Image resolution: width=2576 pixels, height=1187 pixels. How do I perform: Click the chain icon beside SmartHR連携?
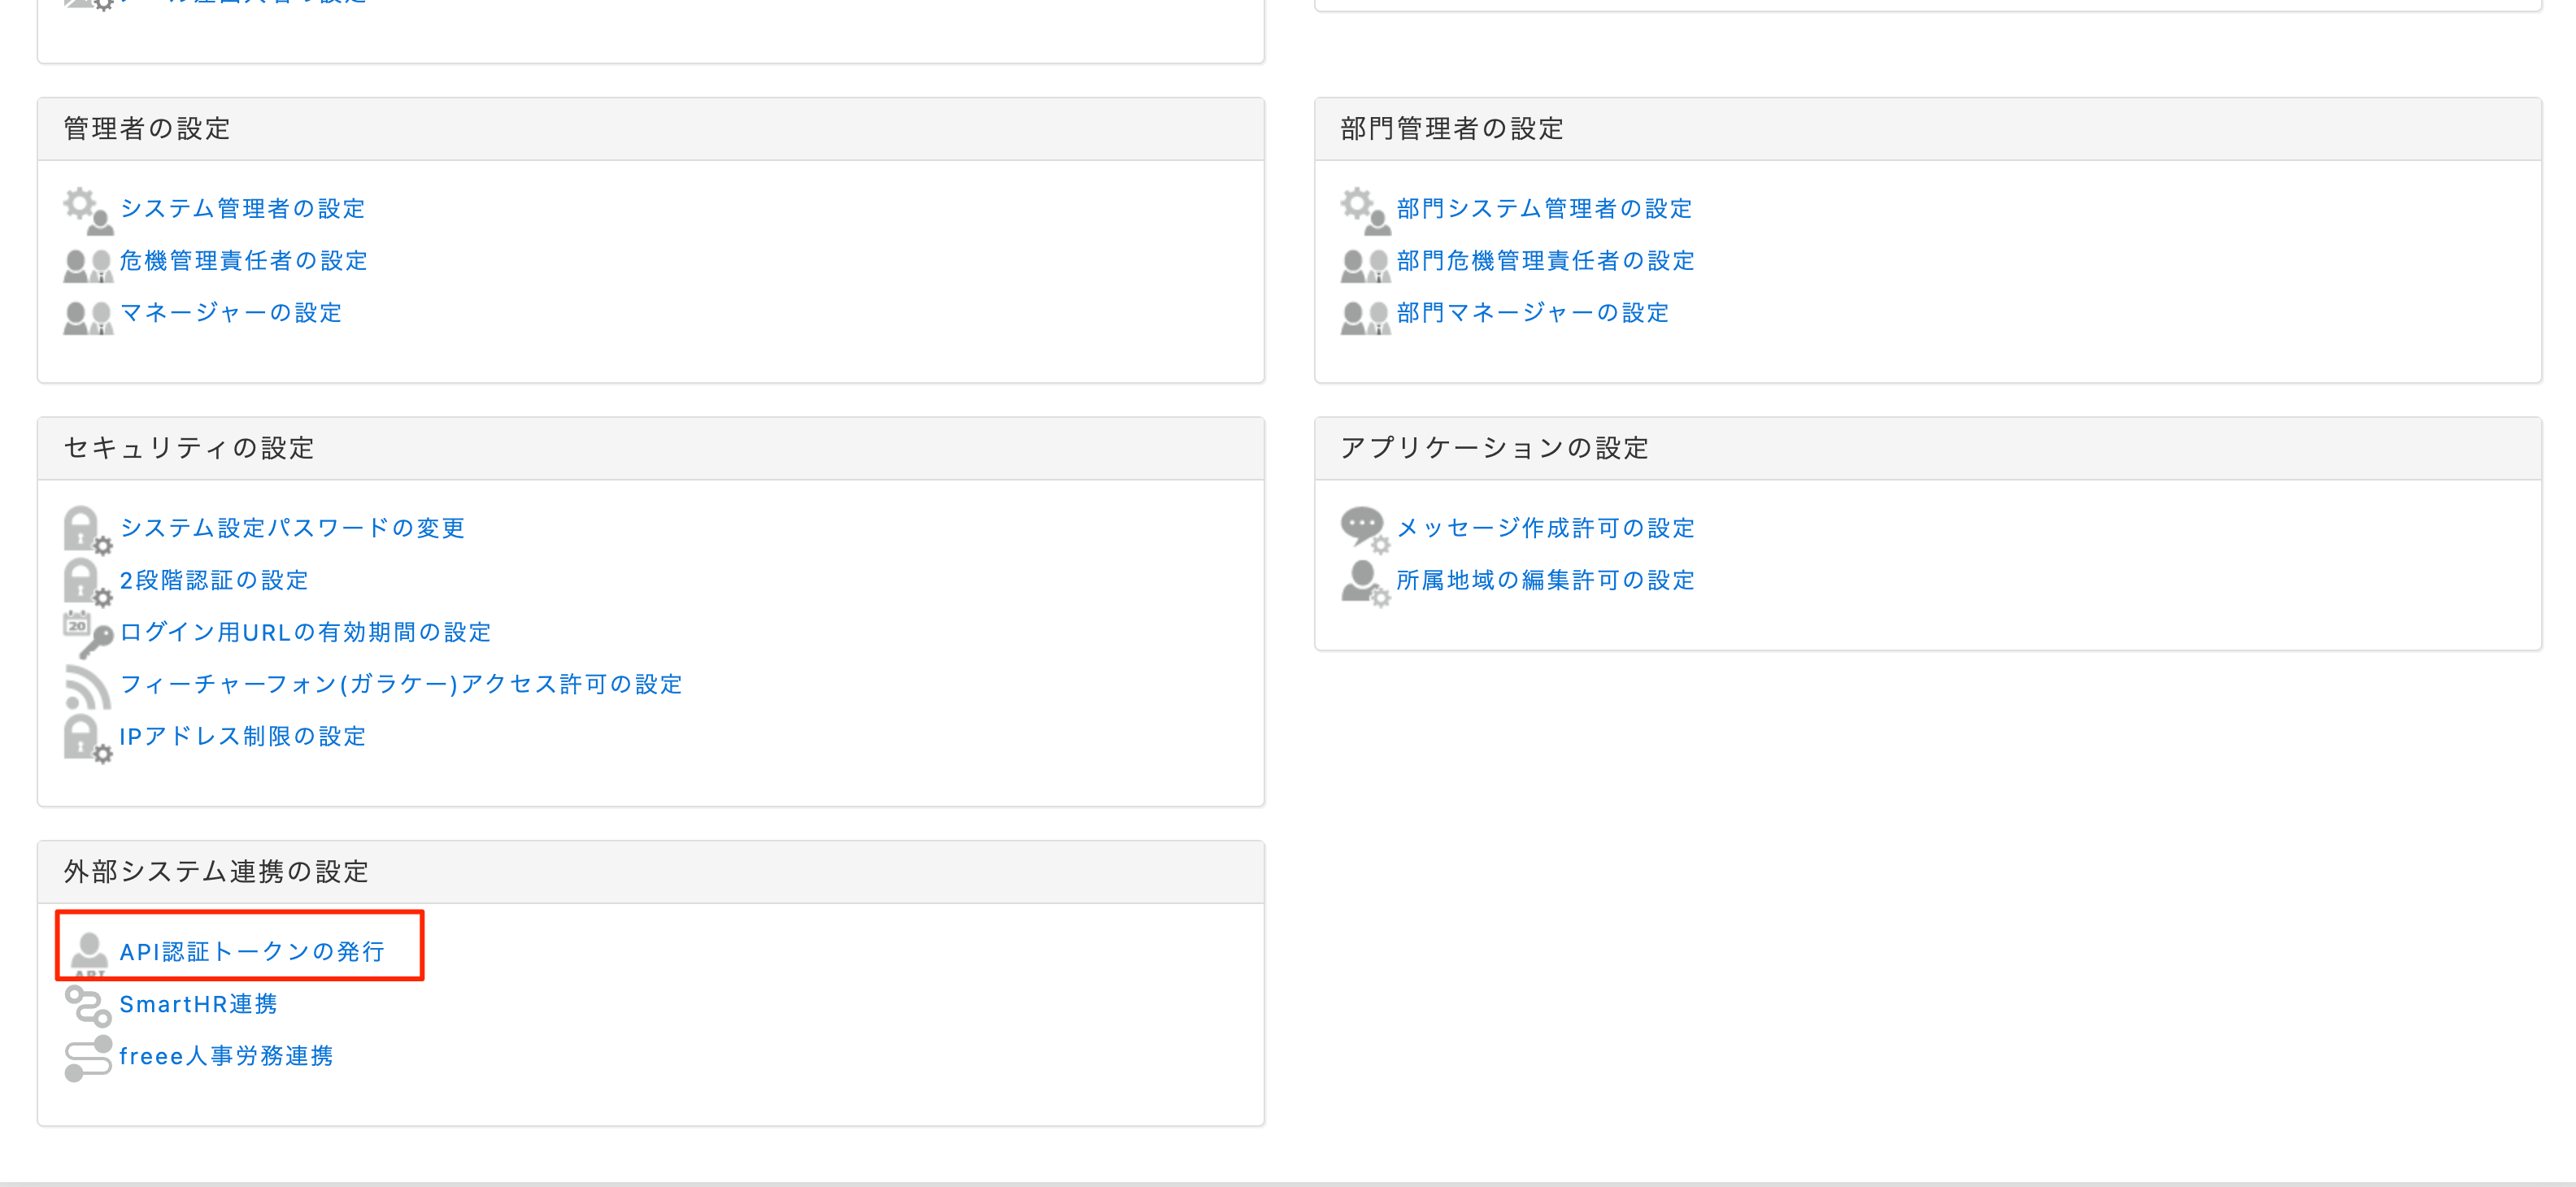pyautogui.click(x=87, y=1005)
